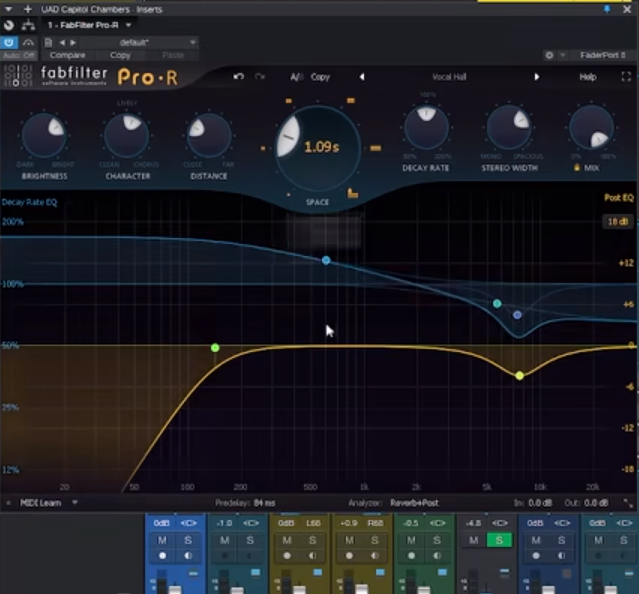Viewport: 639px width, 594px height.
Task: Click sidechain icon next to power button
Action: pos(28,42)
